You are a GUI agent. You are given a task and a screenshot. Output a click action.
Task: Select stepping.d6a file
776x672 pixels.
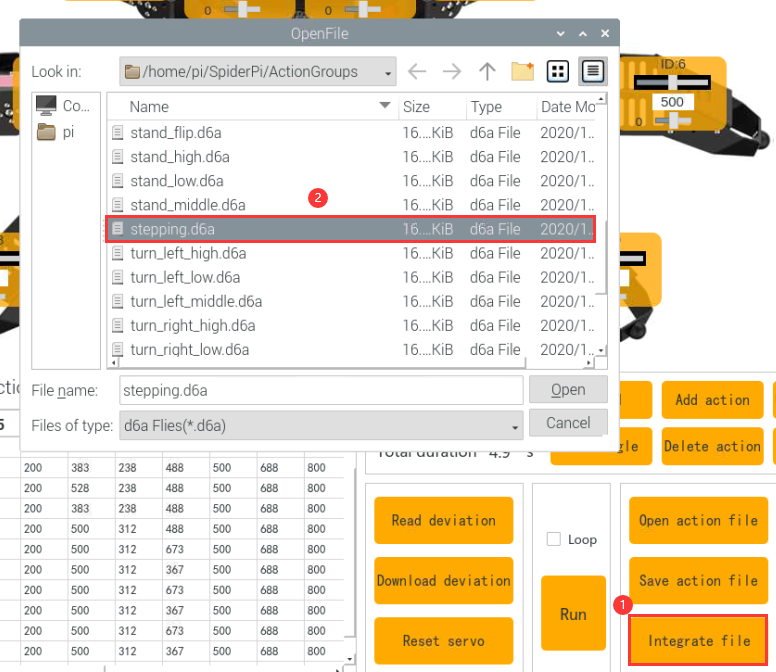(x=351, y=229)
